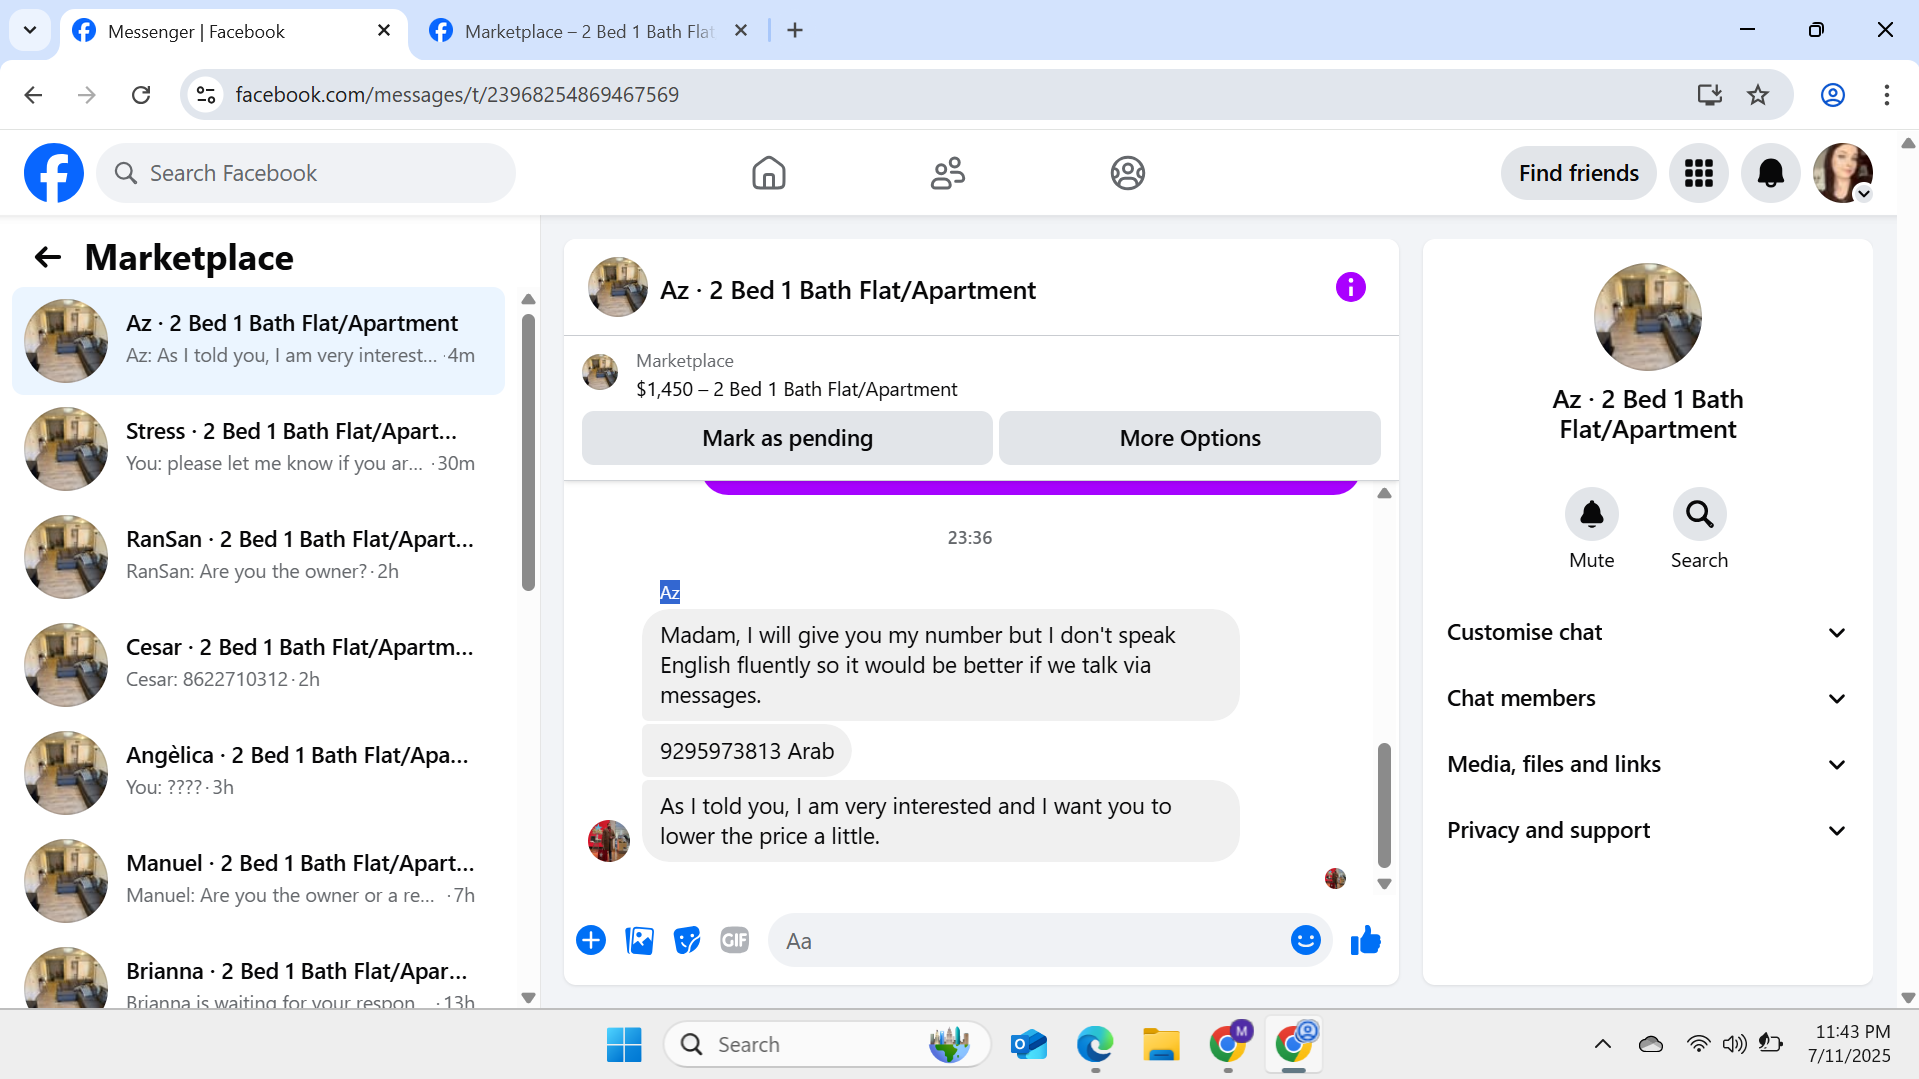The height and width of the screenshot is (1079, 1919).
Task: Select the message "9295973813 Arab"
Action: [746, 751]
